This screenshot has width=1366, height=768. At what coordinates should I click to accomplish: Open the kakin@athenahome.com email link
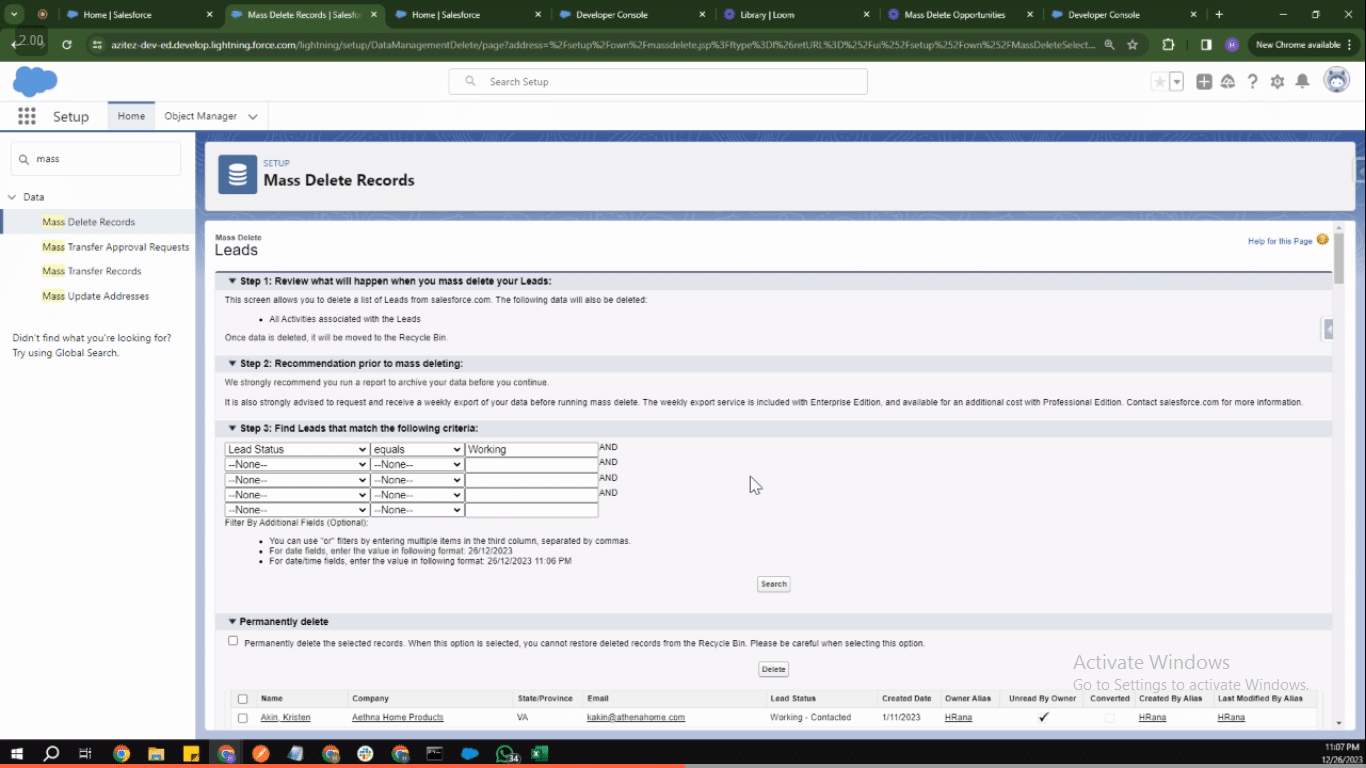(x=636, y=718)
